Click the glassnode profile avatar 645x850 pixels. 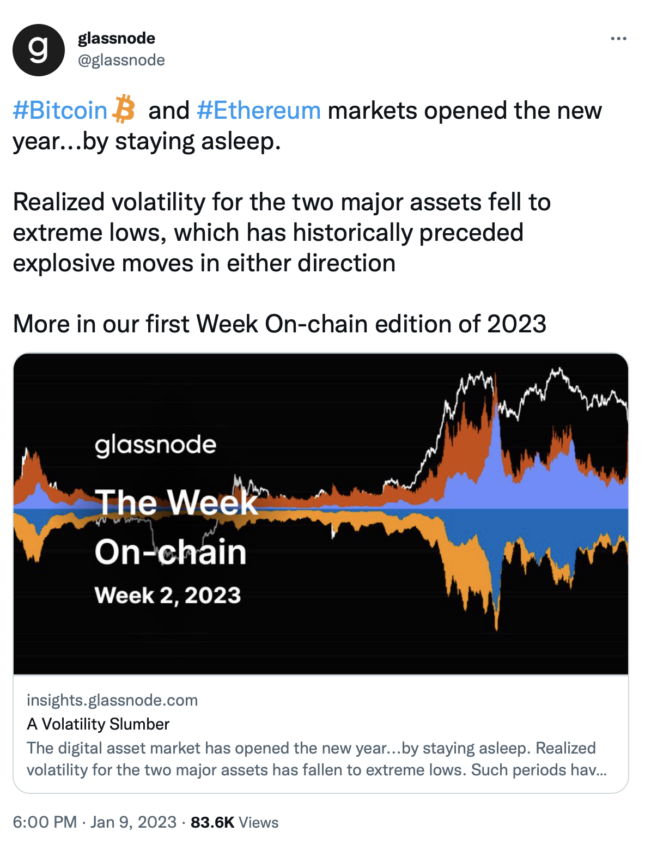click(38, 49)
